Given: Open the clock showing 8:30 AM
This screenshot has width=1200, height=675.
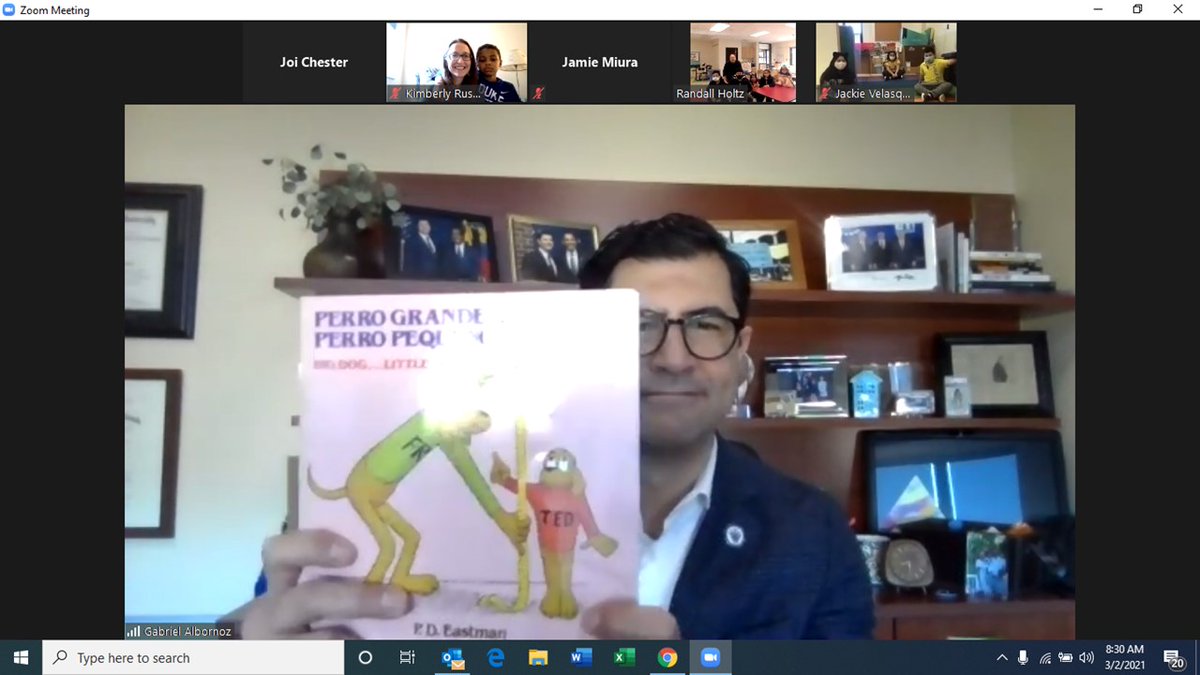Looking at the screenshot, I should click(x=1125, y=657).
